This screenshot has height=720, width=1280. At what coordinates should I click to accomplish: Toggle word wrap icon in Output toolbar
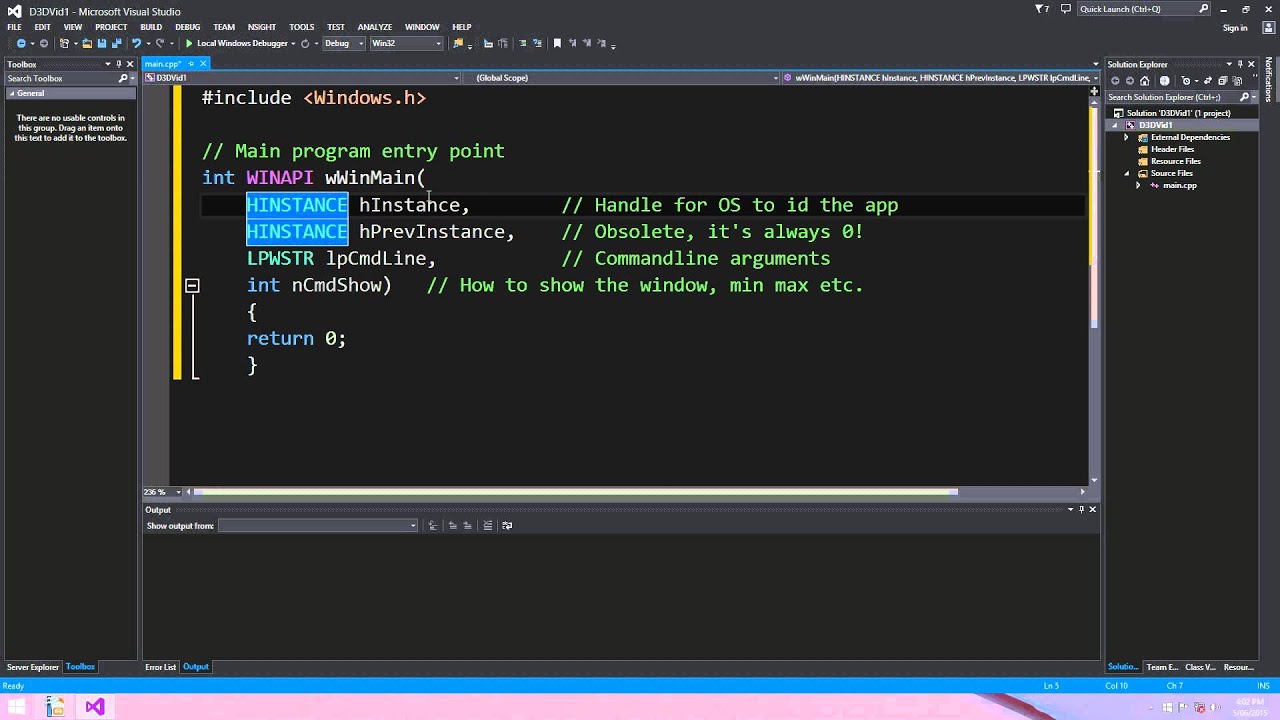(x=507, y=525)
